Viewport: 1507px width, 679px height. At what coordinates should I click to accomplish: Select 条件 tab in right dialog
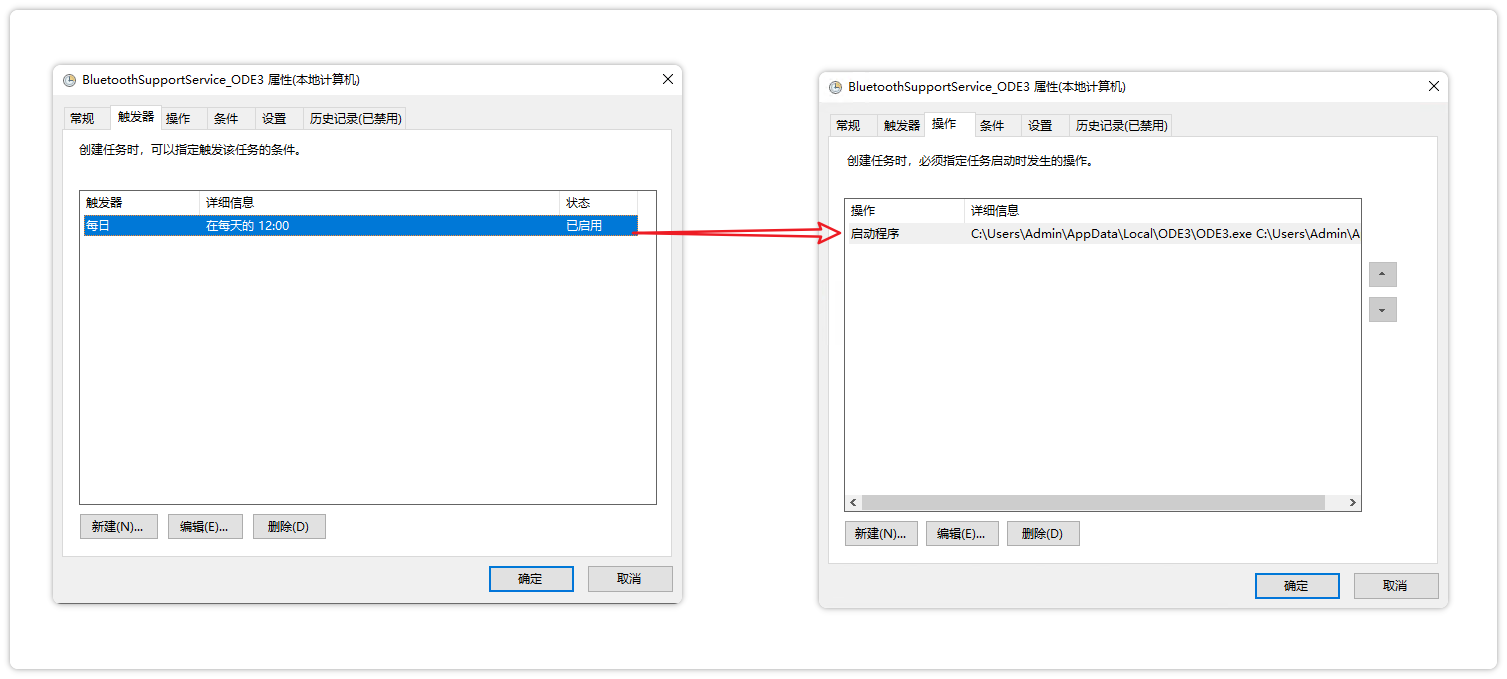click(992, 126)
